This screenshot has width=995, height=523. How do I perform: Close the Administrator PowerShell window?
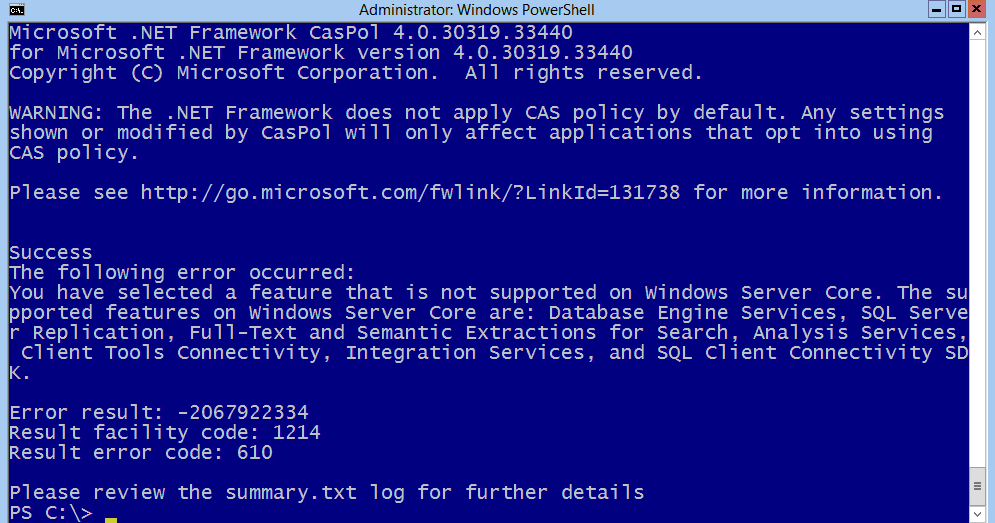977,9
